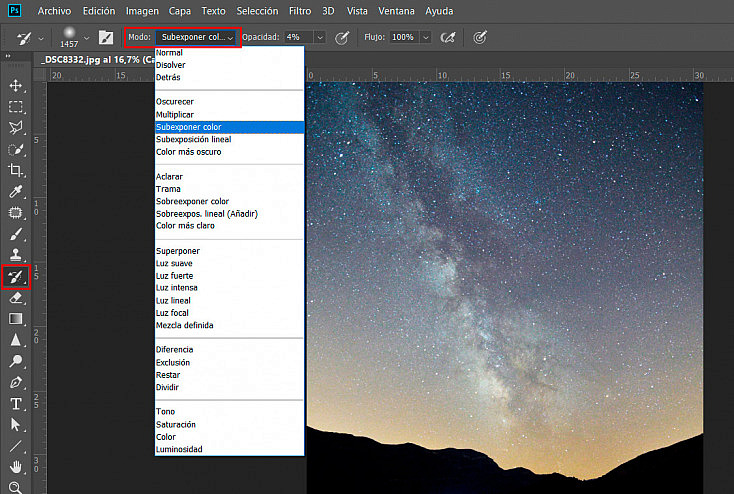Select the Gradient tool
The height and width of the screenshot is (494, 734).
click(x=15, y=319)
